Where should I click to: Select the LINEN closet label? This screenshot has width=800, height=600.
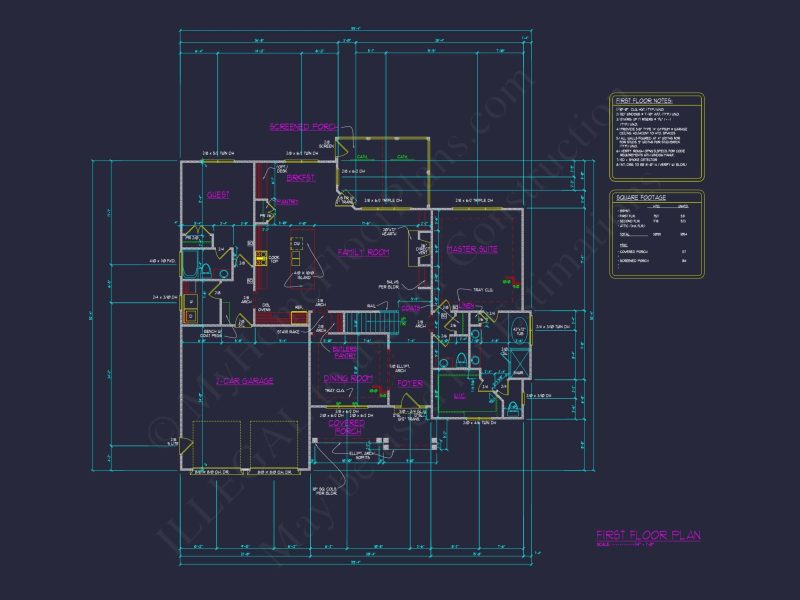click(466, 306)
